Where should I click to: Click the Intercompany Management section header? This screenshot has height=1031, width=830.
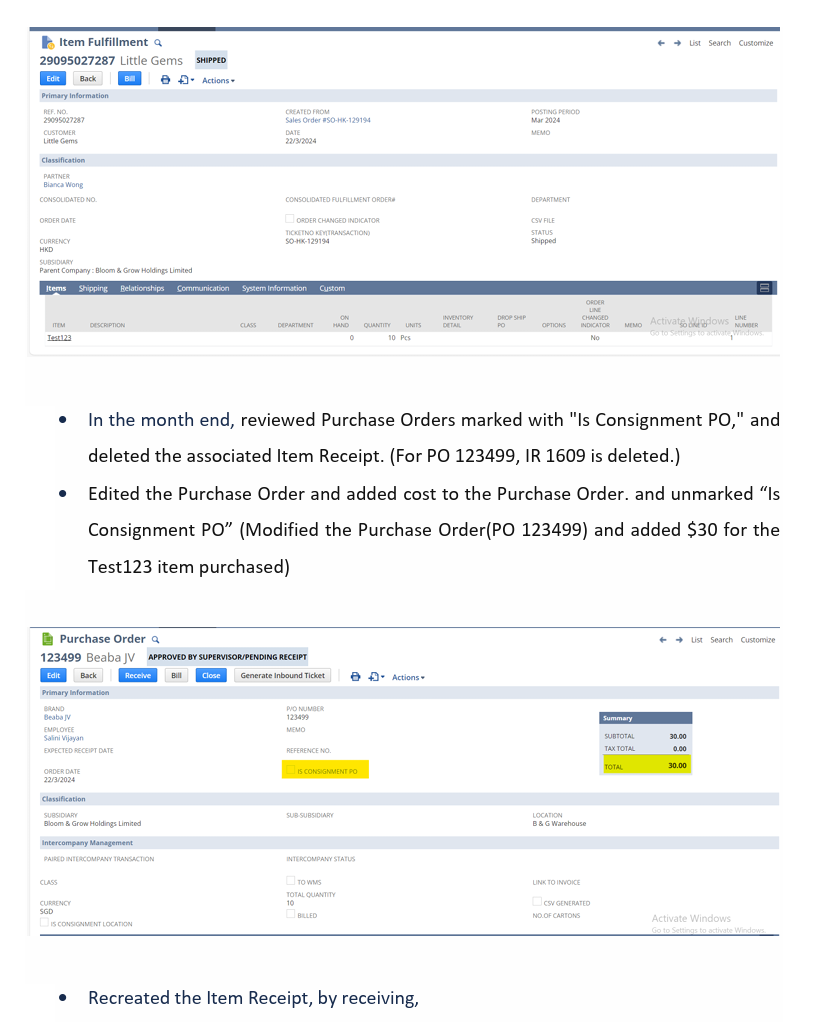87,843
